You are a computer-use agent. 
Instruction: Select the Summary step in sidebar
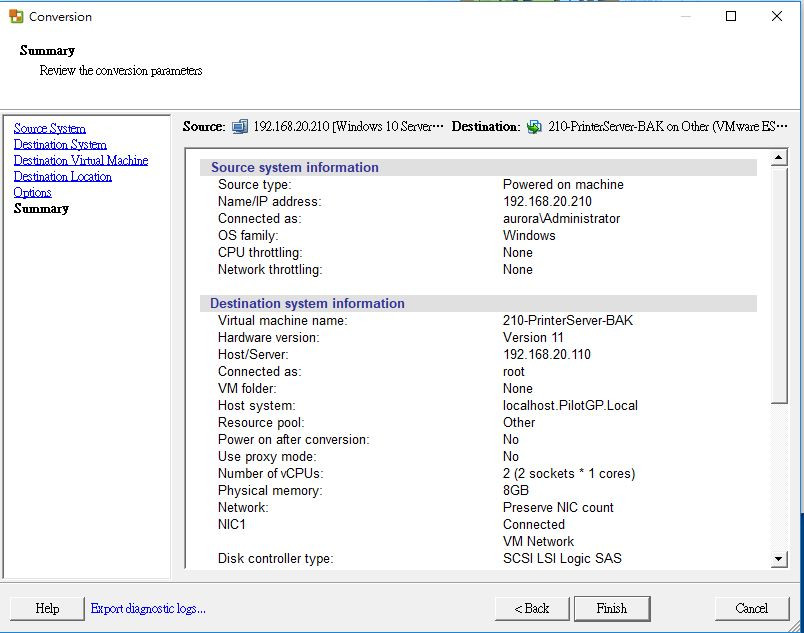41,209
